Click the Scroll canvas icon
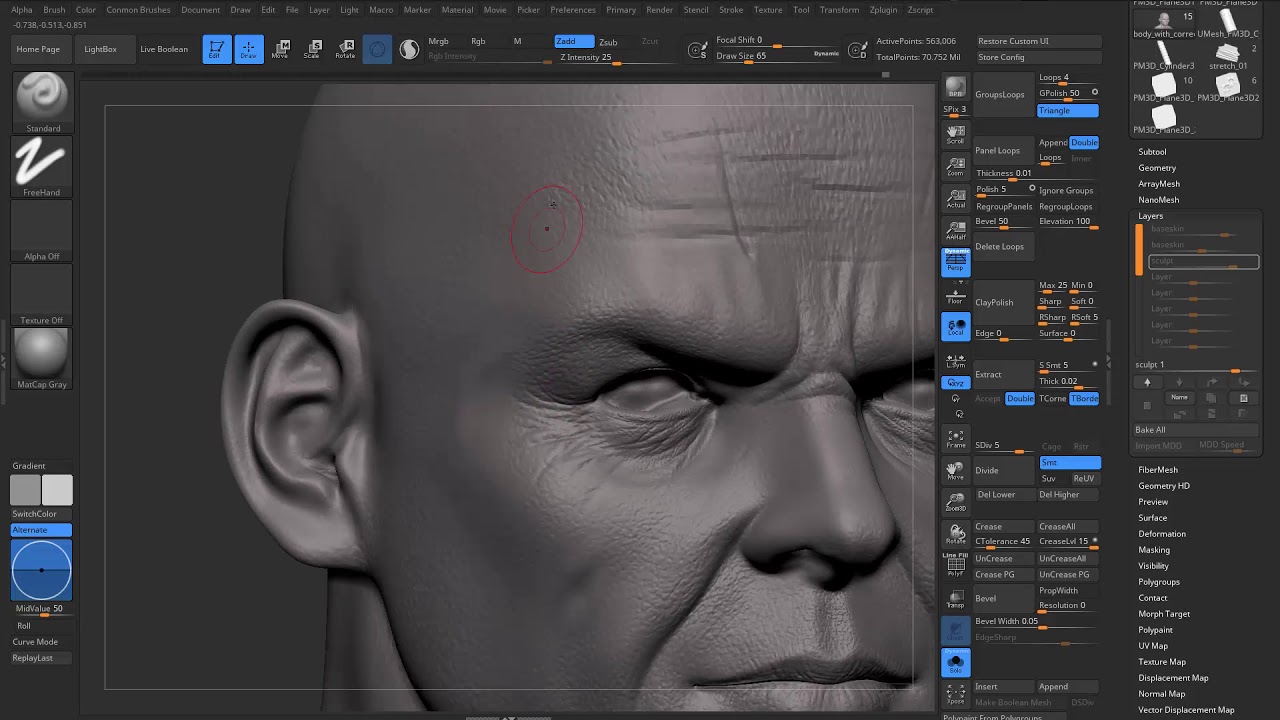The image size is (1280, 720). click(956, 134)
